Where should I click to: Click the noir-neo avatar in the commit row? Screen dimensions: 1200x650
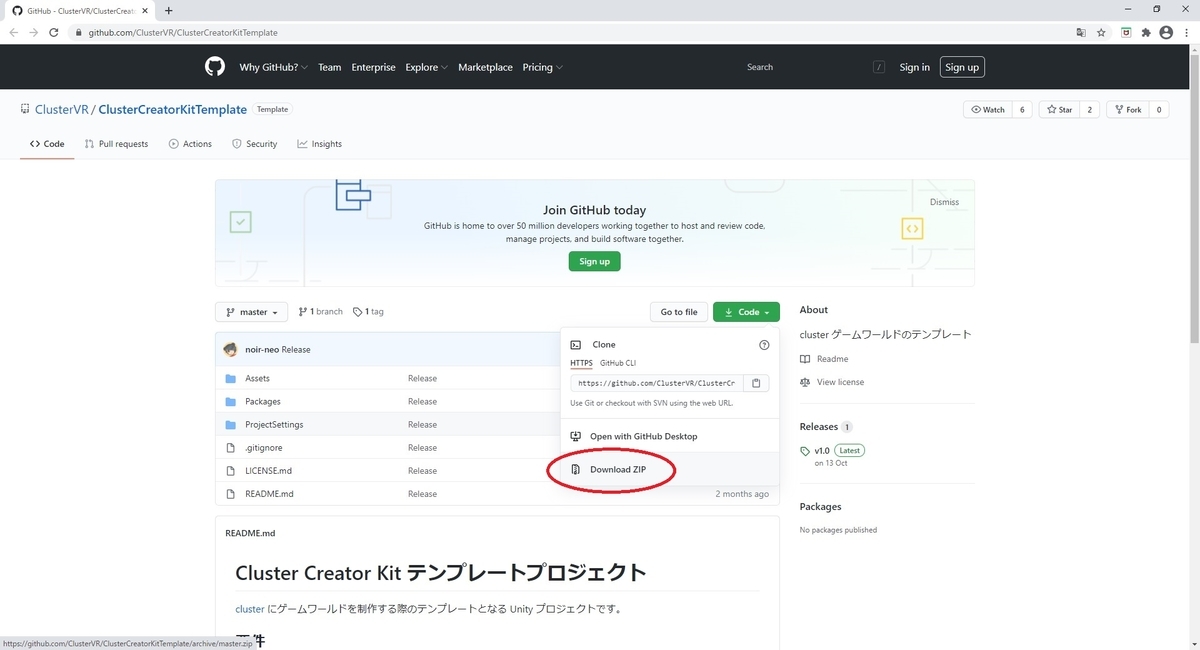[231, 350]
